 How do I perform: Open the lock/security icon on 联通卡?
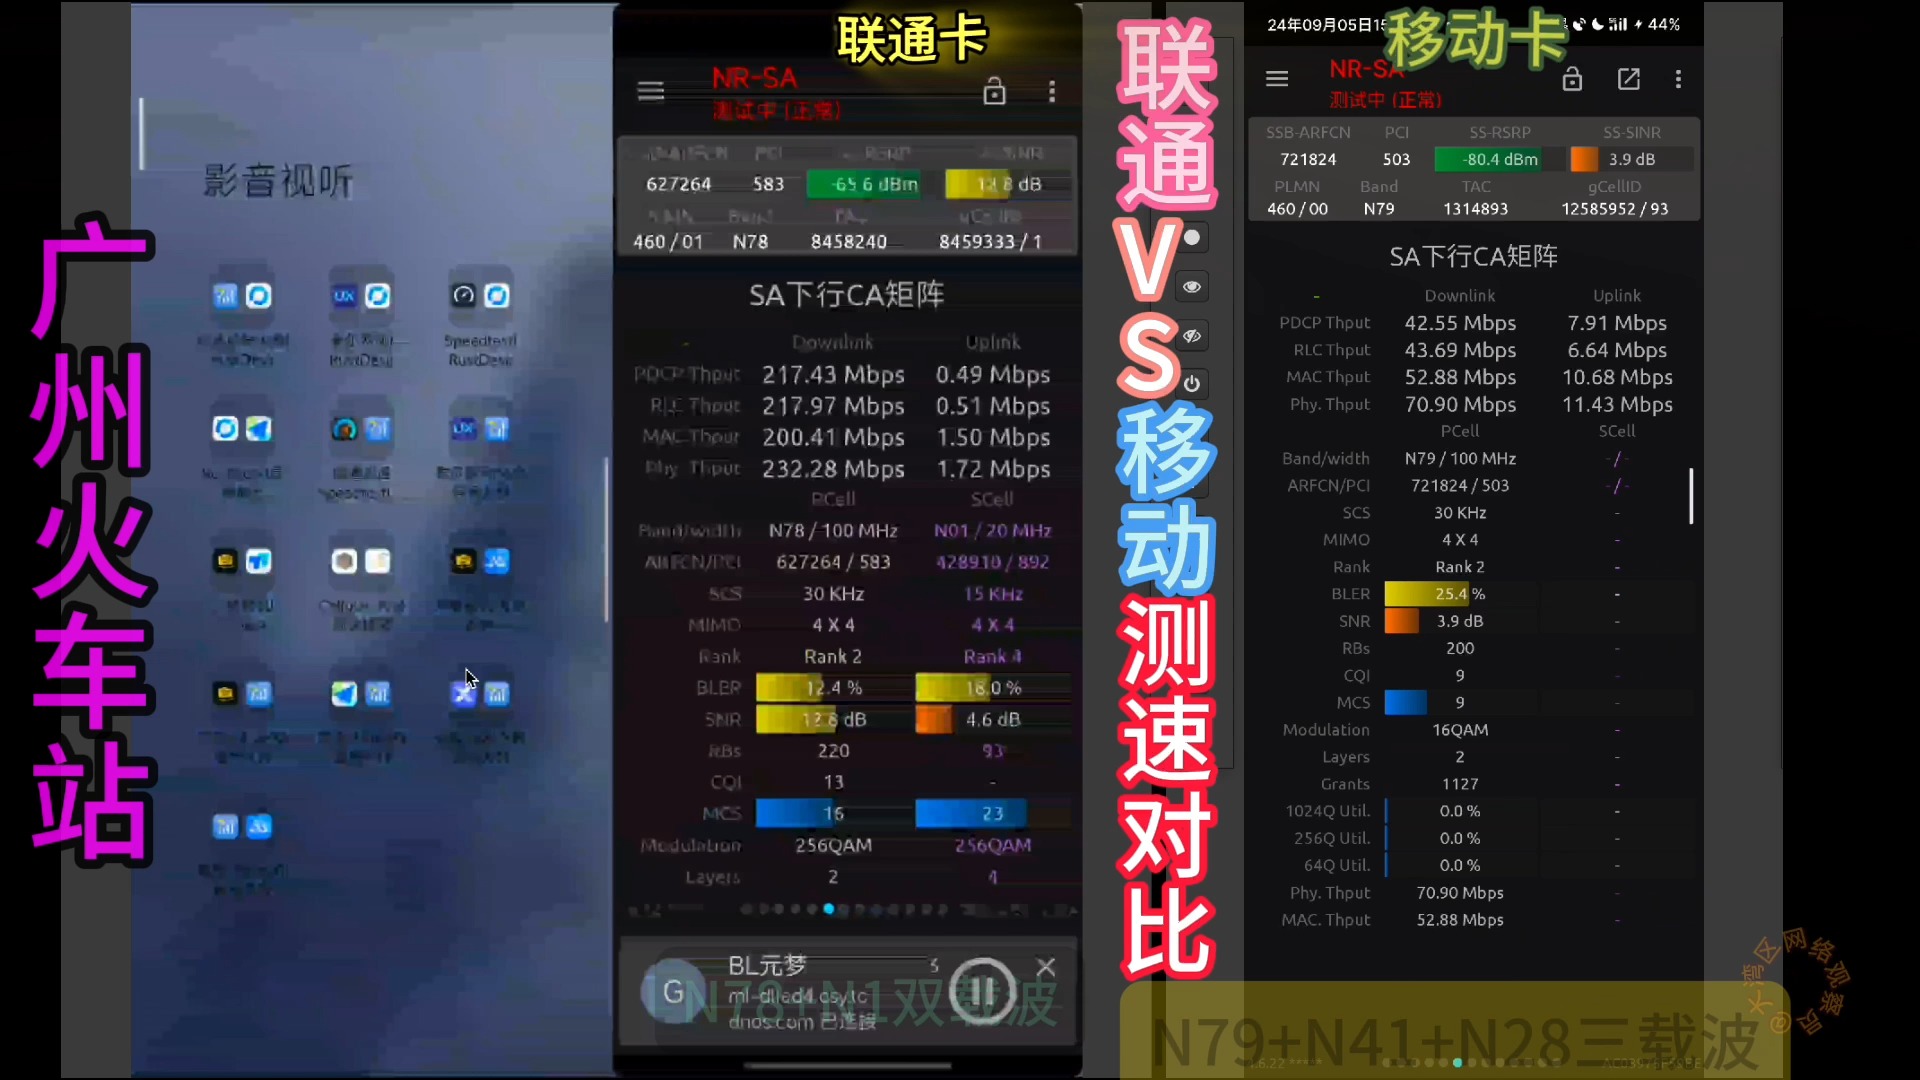tap(994, 91)
